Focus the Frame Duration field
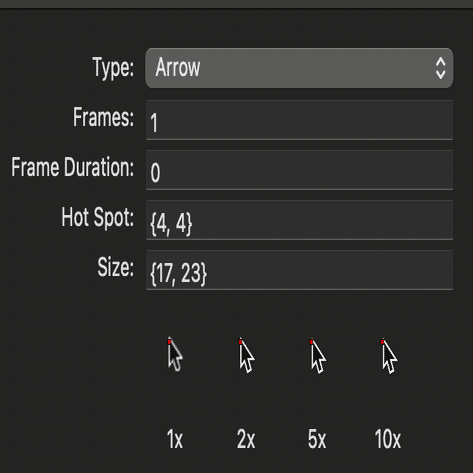The image size is (473, 473). coord(299,170)
